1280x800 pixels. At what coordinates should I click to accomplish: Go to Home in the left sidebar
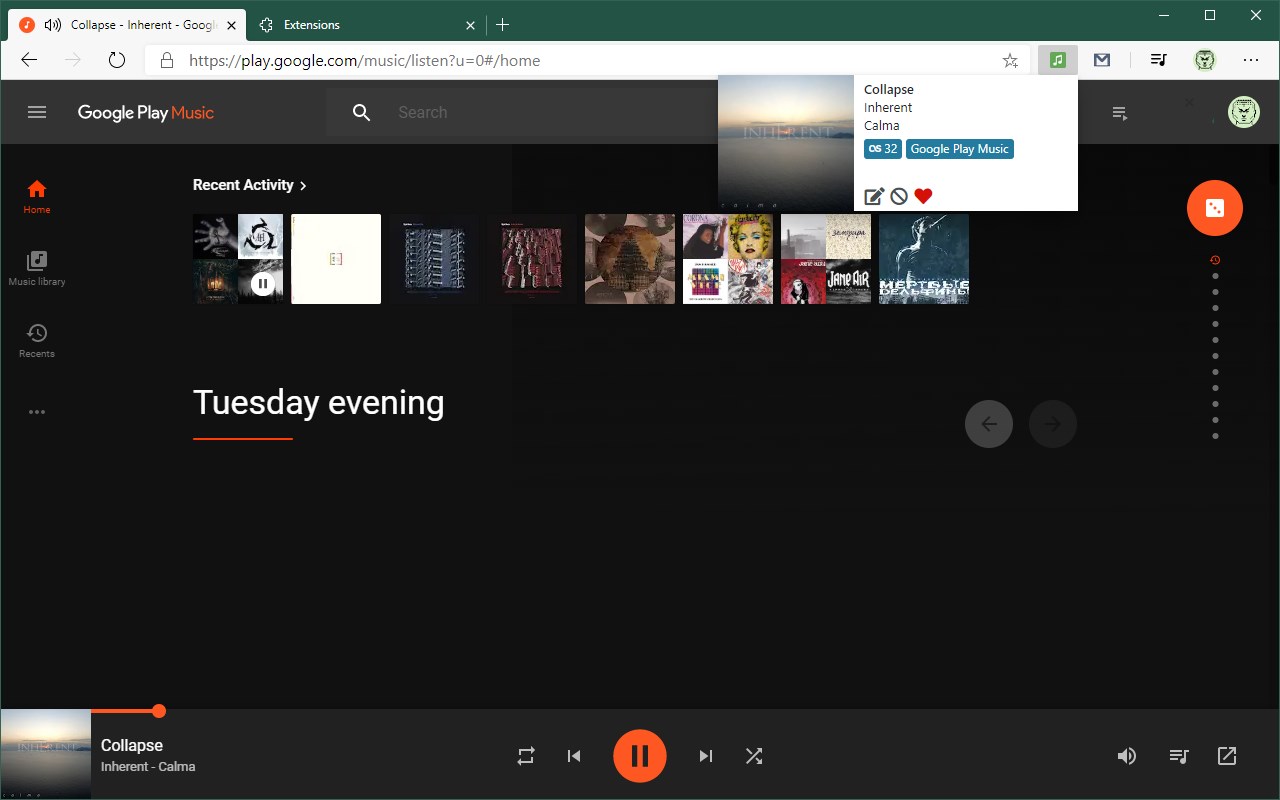[x=37, y=196]
